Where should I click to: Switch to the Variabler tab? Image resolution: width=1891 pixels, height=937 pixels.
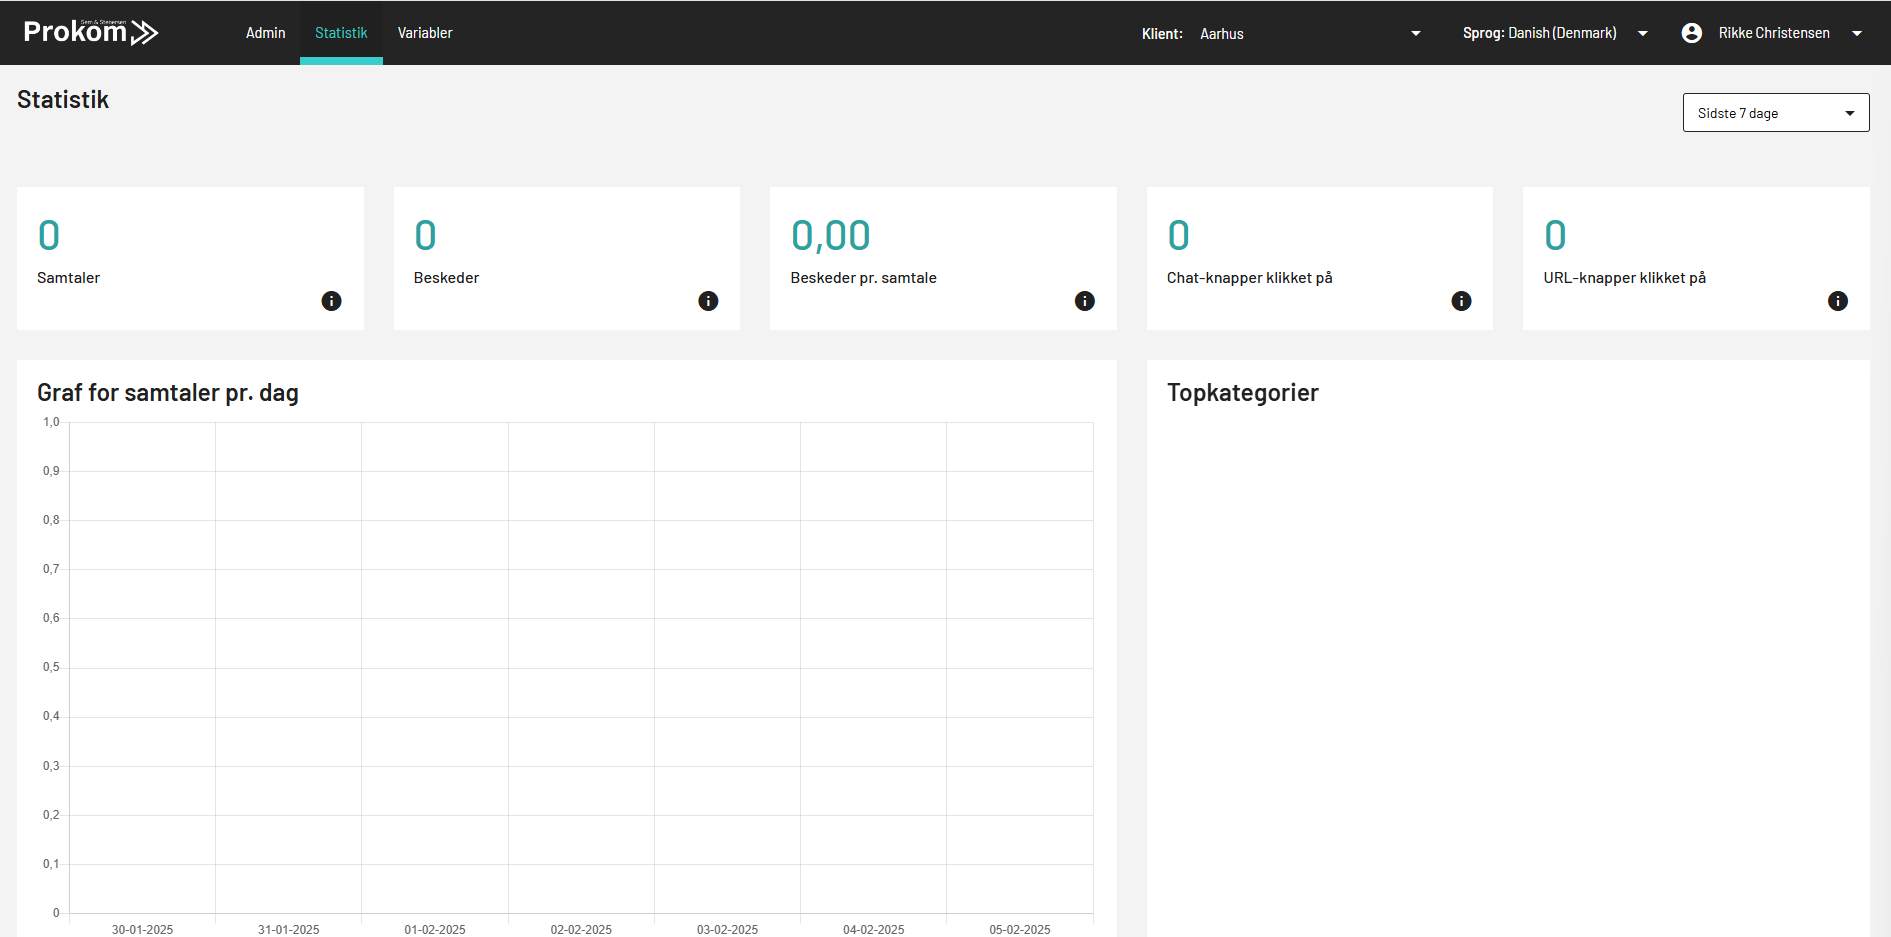pos(425,33)
